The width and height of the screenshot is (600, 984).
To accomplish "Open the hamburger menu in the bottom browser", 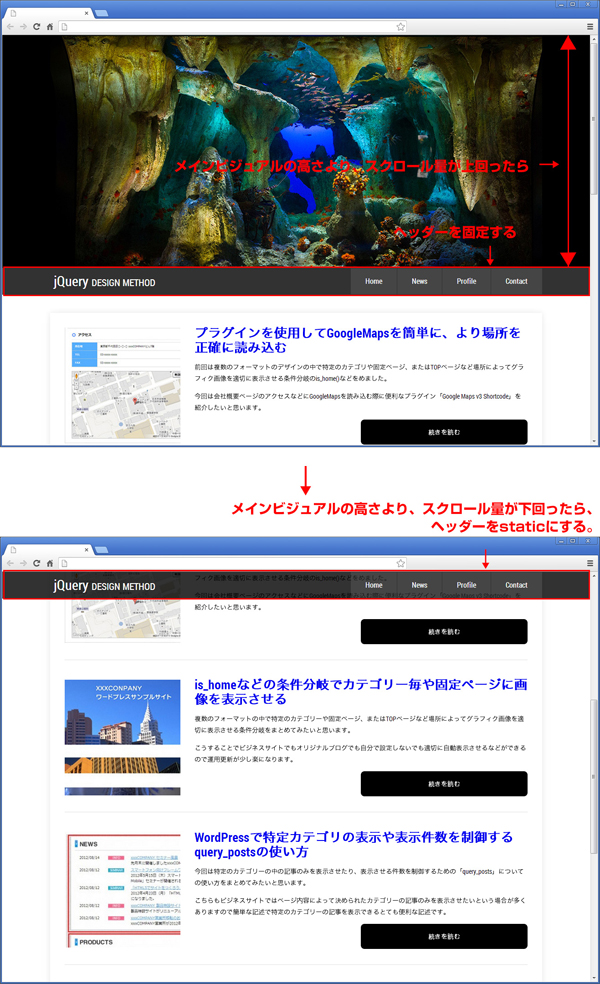I will pyautogui.click(x=590, y=563).
